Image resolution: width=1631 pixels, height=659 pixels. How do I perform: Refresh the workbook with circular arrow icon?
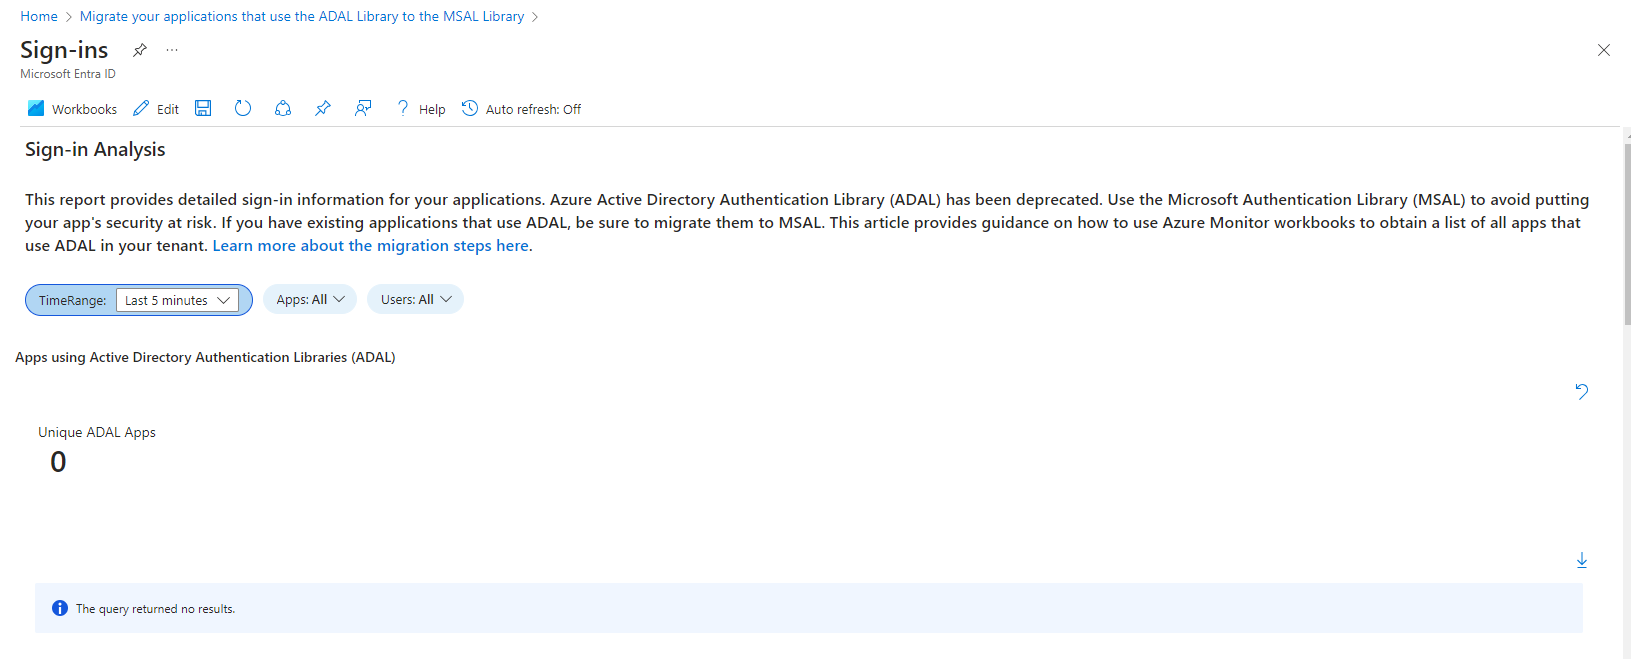(x=243, y=108)
